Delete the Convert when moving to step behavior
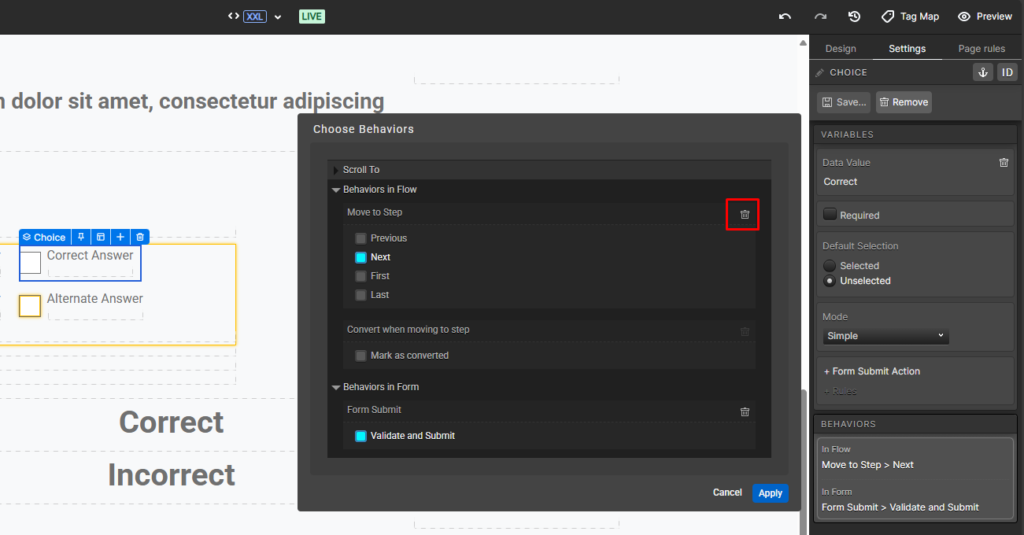The image size is (1024, 535). (x=744, y=331)
